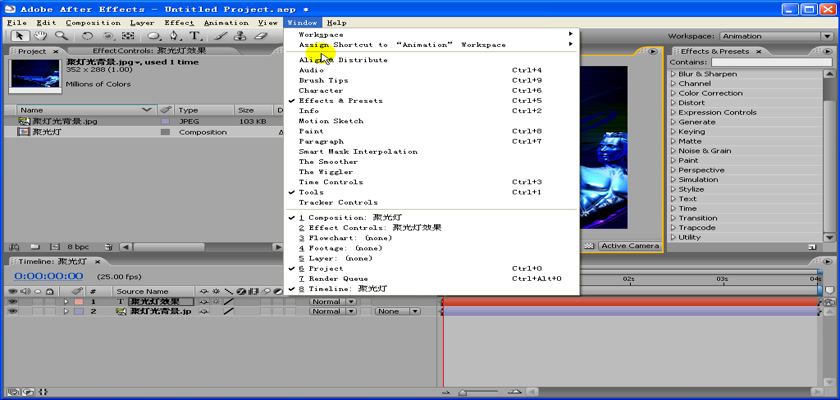
Task: Click the new folder icon in Project panel
Action: coord(35,247)
